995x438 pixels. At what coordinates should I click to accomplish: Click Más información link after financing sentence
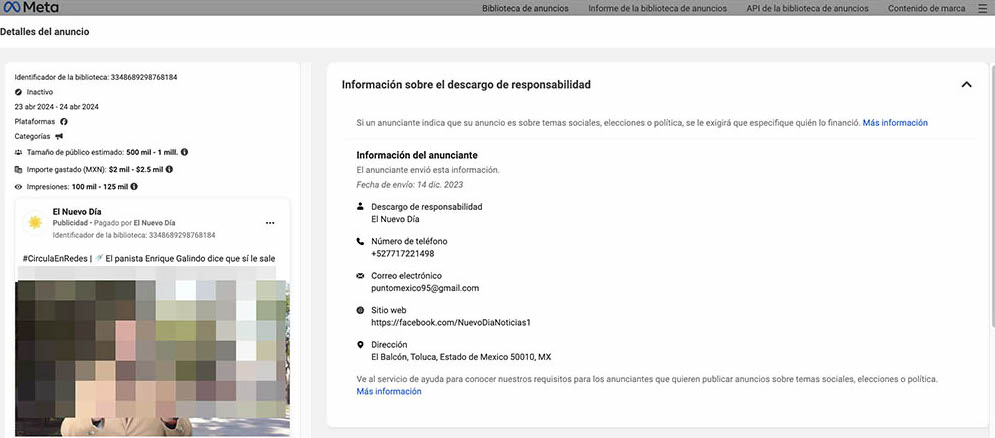(895, 123)
